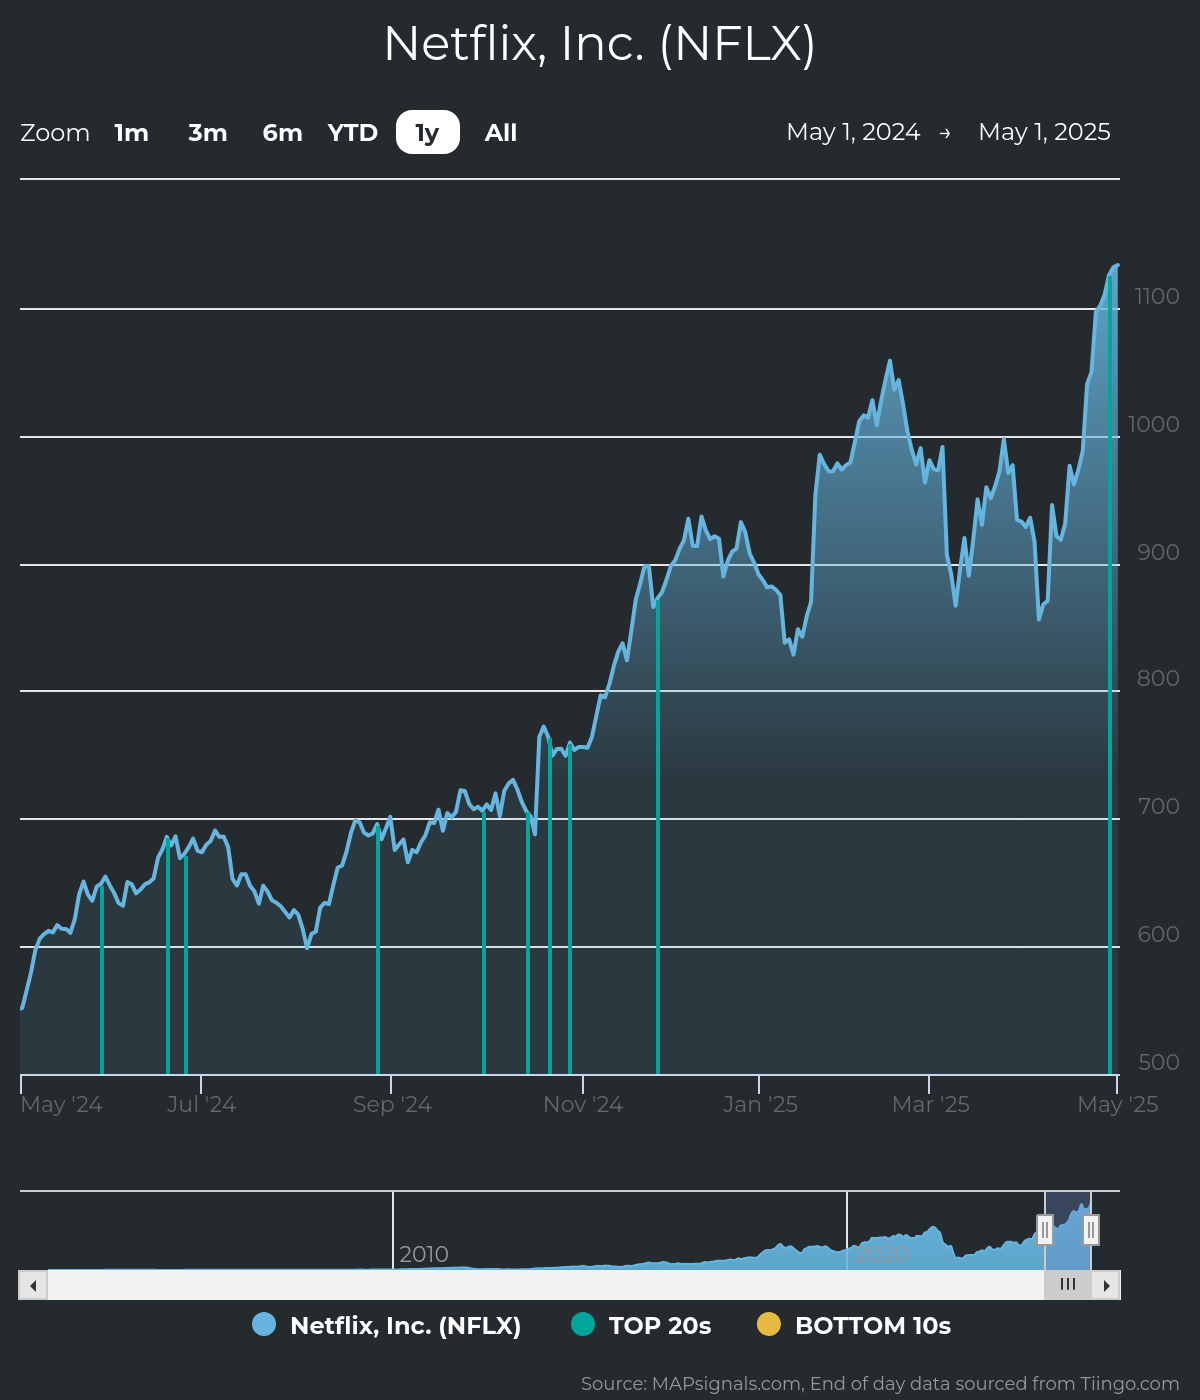Image resolution: width=1200 pixels, height=1400 pixels.
Task: Click the teal TOP 20s legend marker
Action: (583, 1324)
